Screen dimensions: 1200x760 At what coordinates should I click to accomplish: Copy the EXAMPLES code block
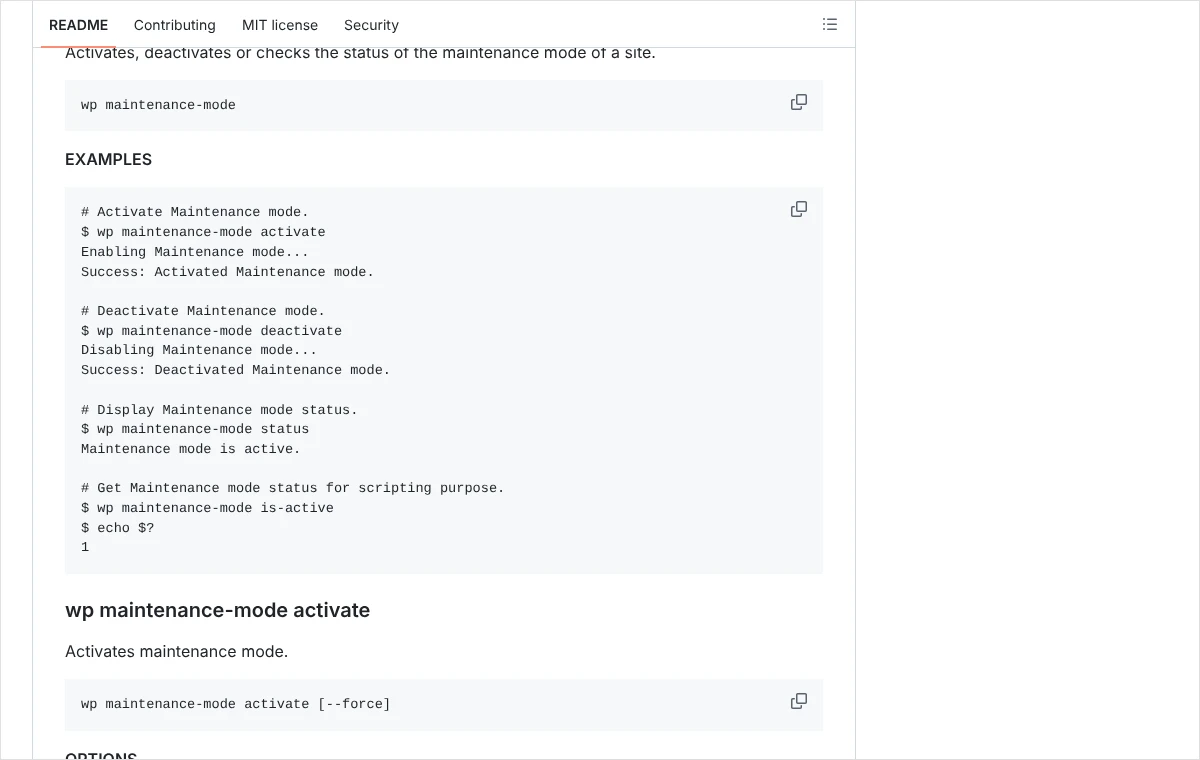tap(799, 209)
